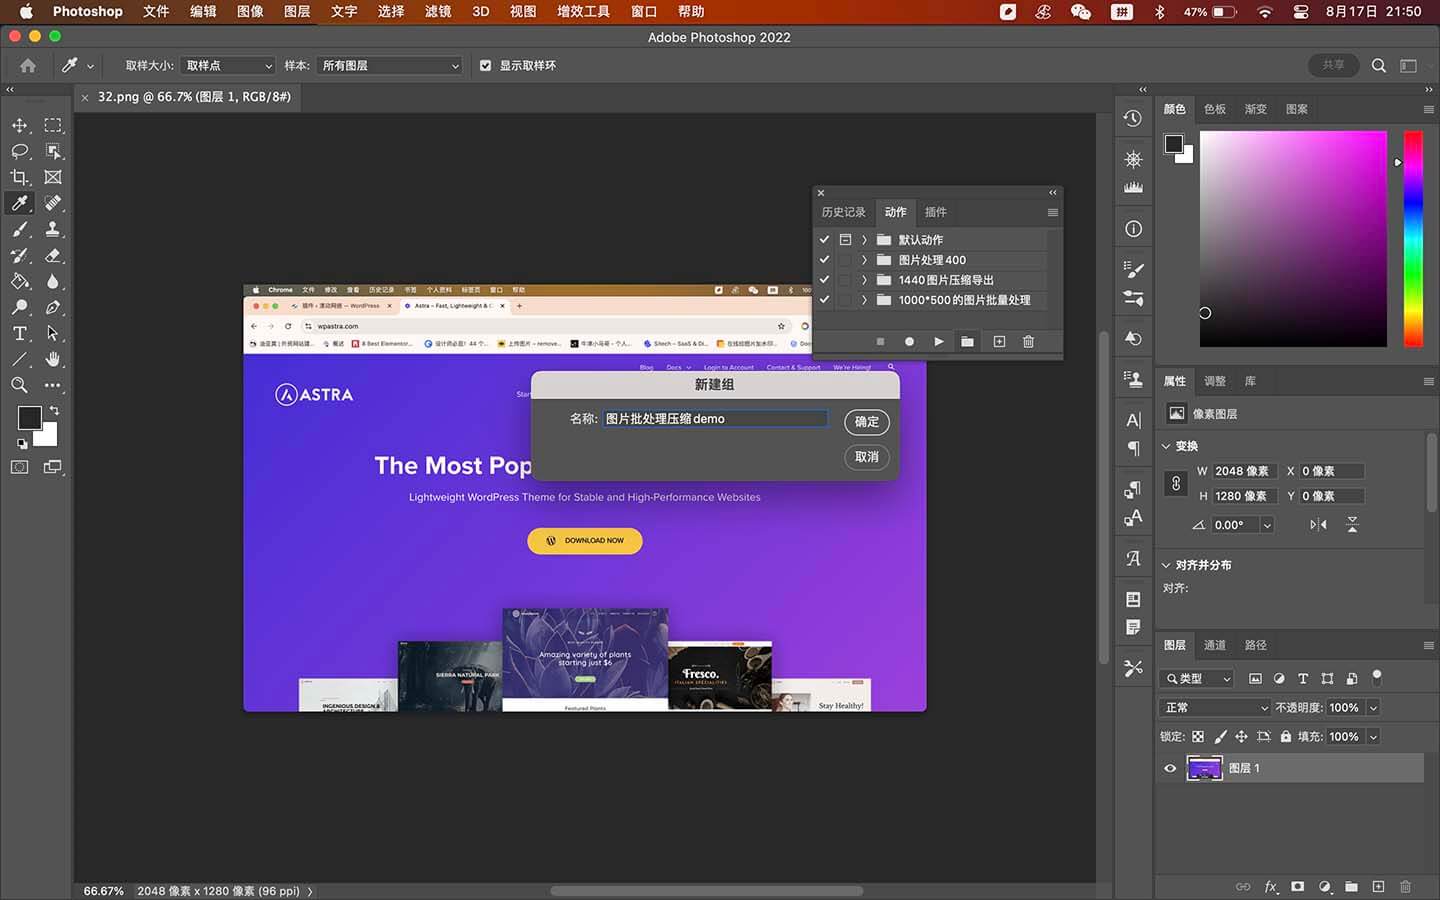Viewport: 1440px width, 900px height.
Task: Select the Paint Bucket tool
Action: coord(19,281)
